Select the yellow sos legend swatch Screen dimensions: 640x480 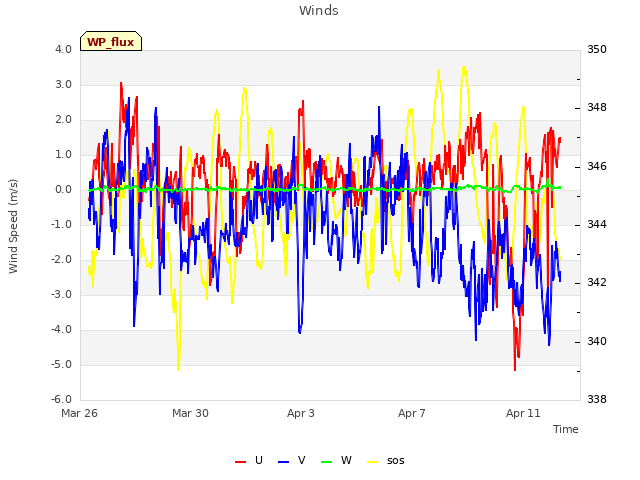(x=373, y=462)
